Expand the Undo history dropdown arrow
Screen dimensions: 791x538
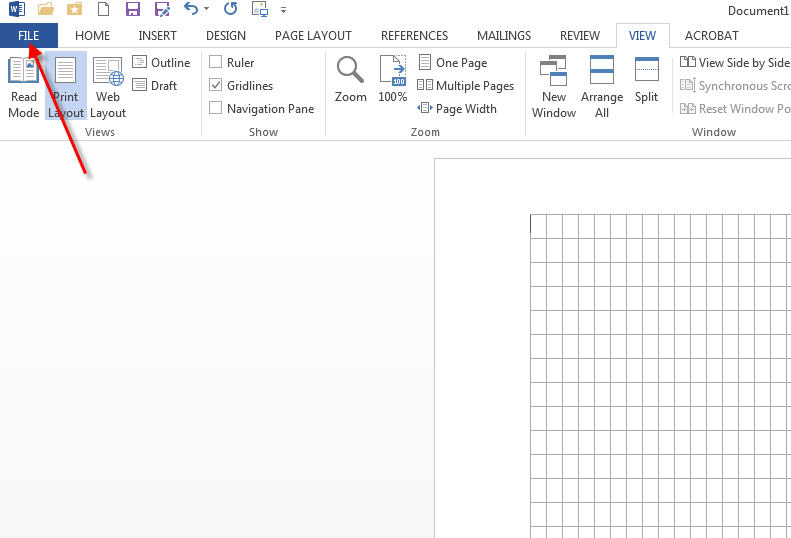[x=206, y=10]
